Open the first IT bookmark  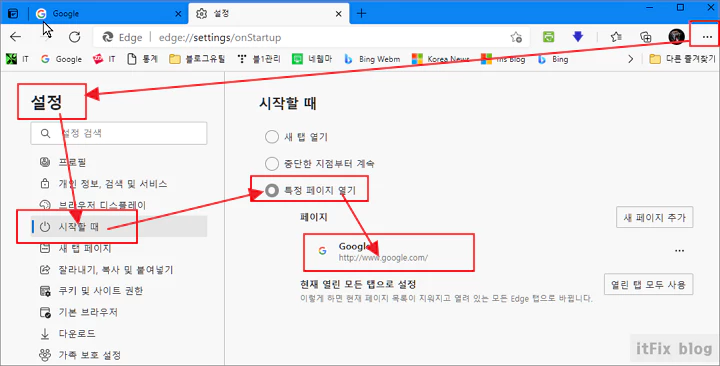point(17,59)
